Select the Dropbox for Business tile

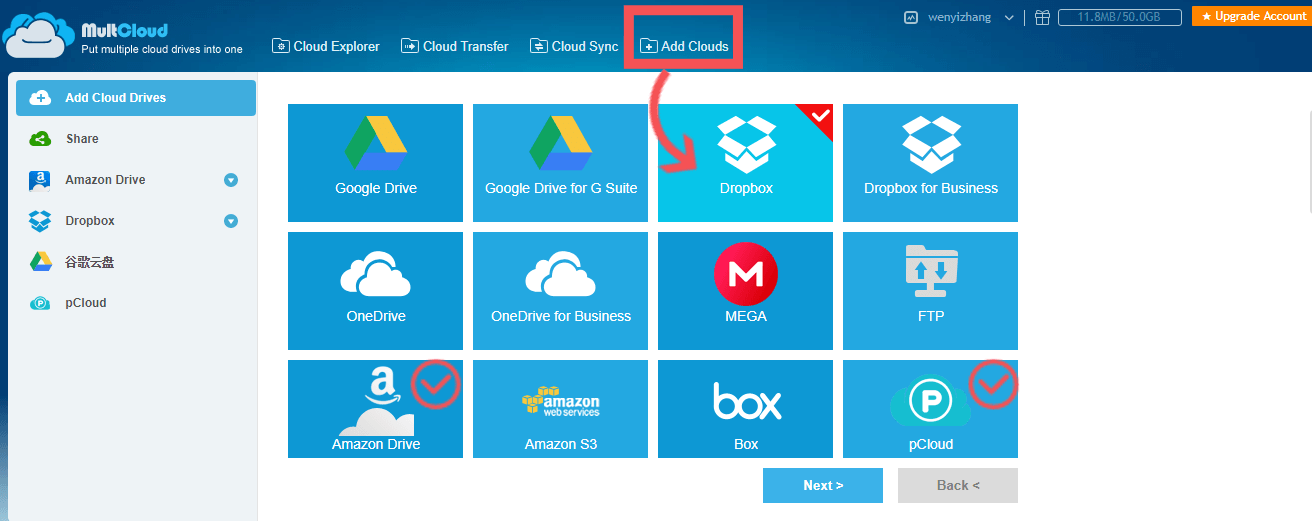(x=930, y=163)
